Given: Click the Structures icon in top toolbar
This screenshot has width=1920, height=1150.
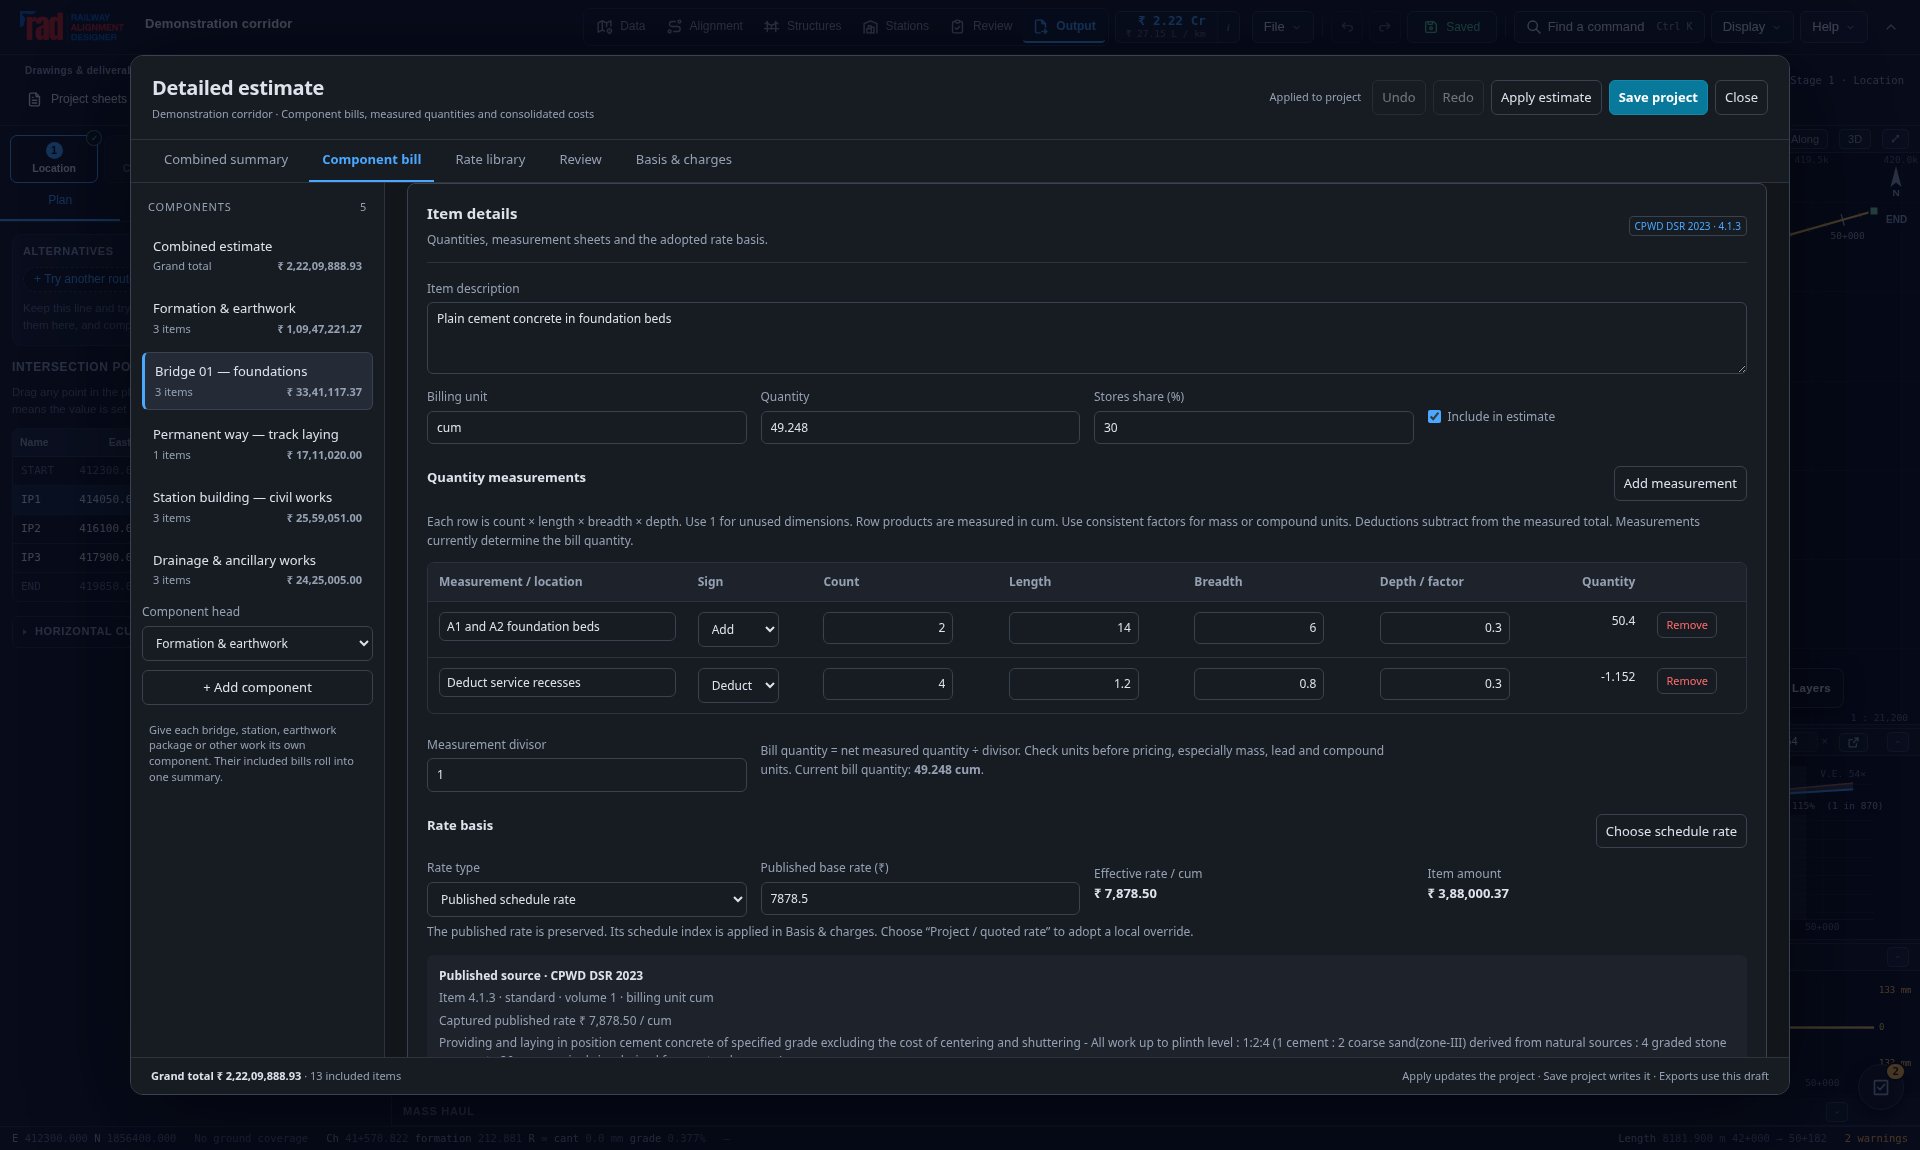Looking at the screenshot, I should 771,27.
